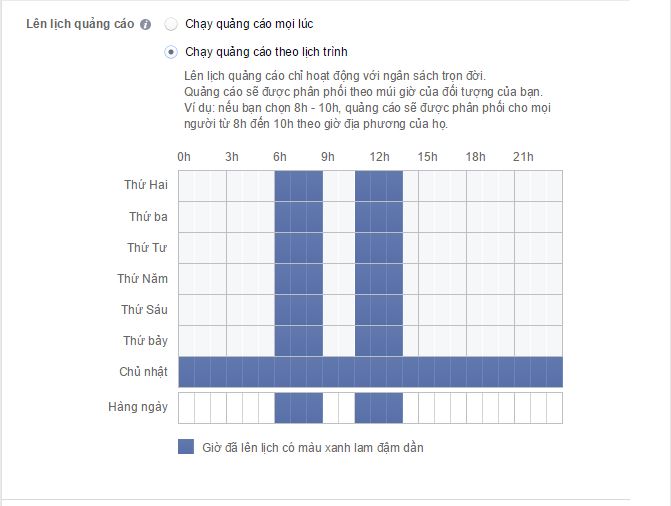This screenshot has height=506, width=671.
Task: Toggle the last hour cell in Hàng ngày row
Action: coord(554,407)
